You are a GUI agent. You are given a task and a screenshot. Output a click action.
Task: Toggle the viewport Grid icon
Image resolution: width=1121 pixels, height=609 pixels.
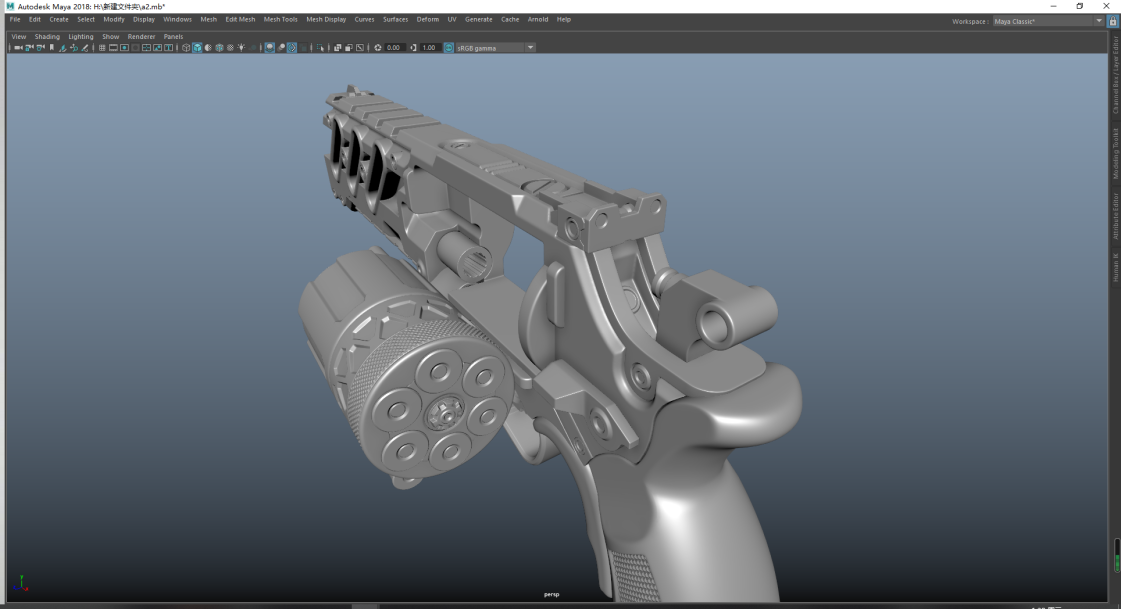click(x=102, y=48)
